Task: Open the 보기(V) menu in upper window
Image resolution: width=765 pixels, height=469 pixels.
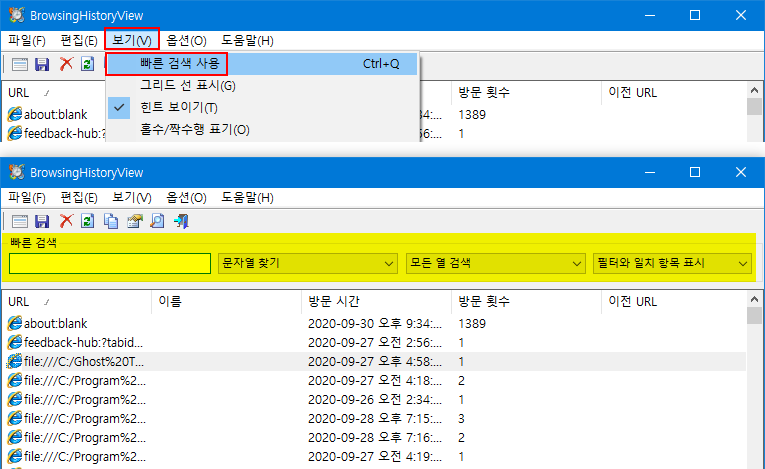Action: [x=132, y=41]
